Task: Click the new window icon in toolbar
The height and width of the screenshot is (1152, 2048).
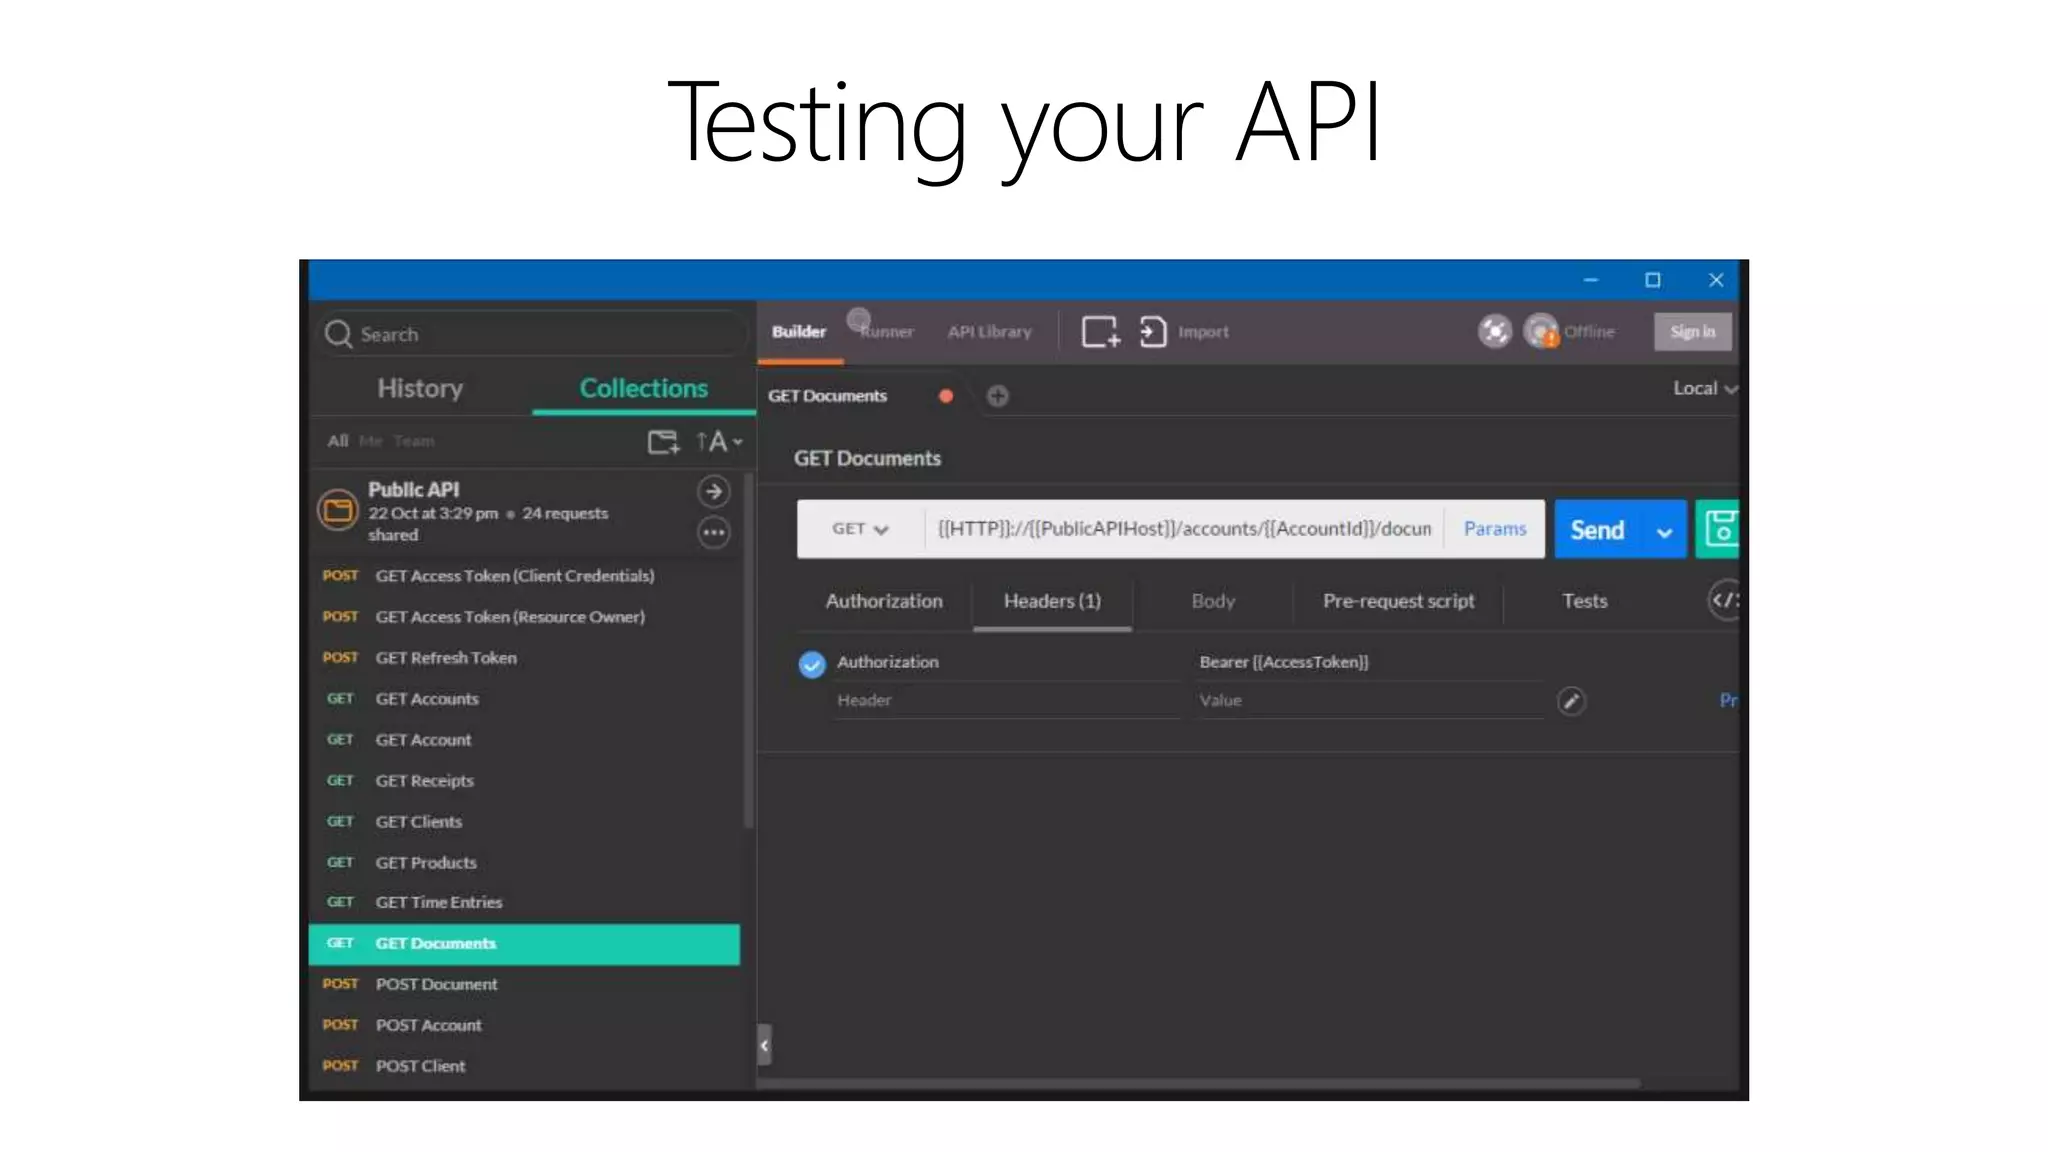Action: pyautogui.click(x=1100, y=331)
